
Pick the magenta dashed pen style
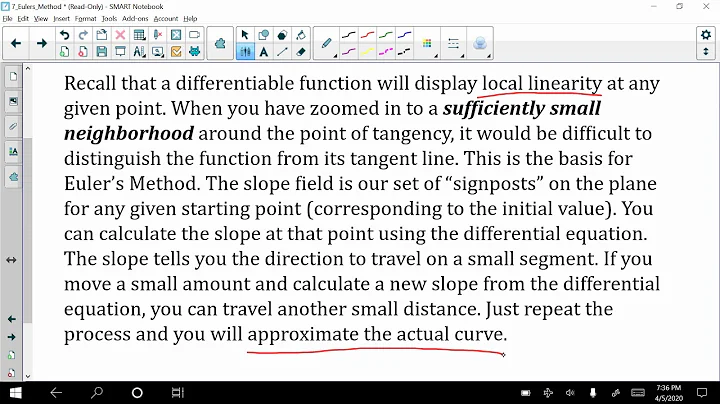[386, 51]
